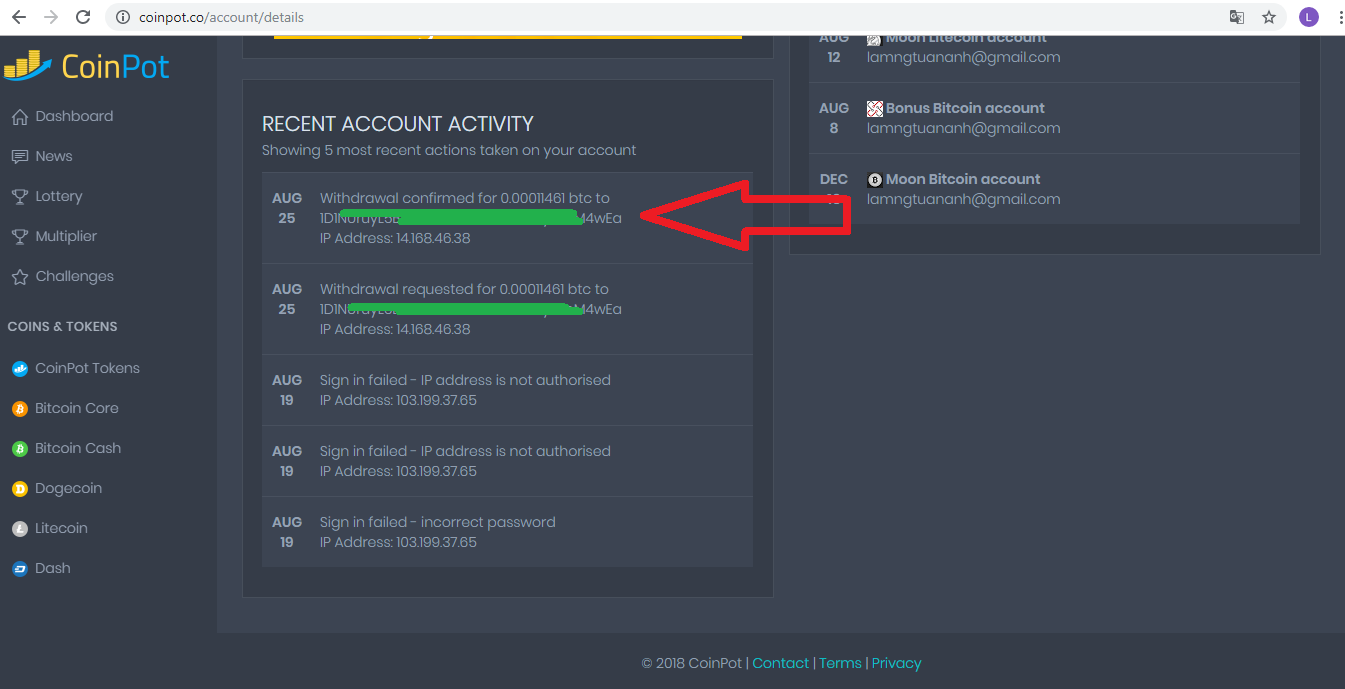Click the Terms footer link
The height and width of the screenshot is (689, 1345).
click(x=840, y=663)
